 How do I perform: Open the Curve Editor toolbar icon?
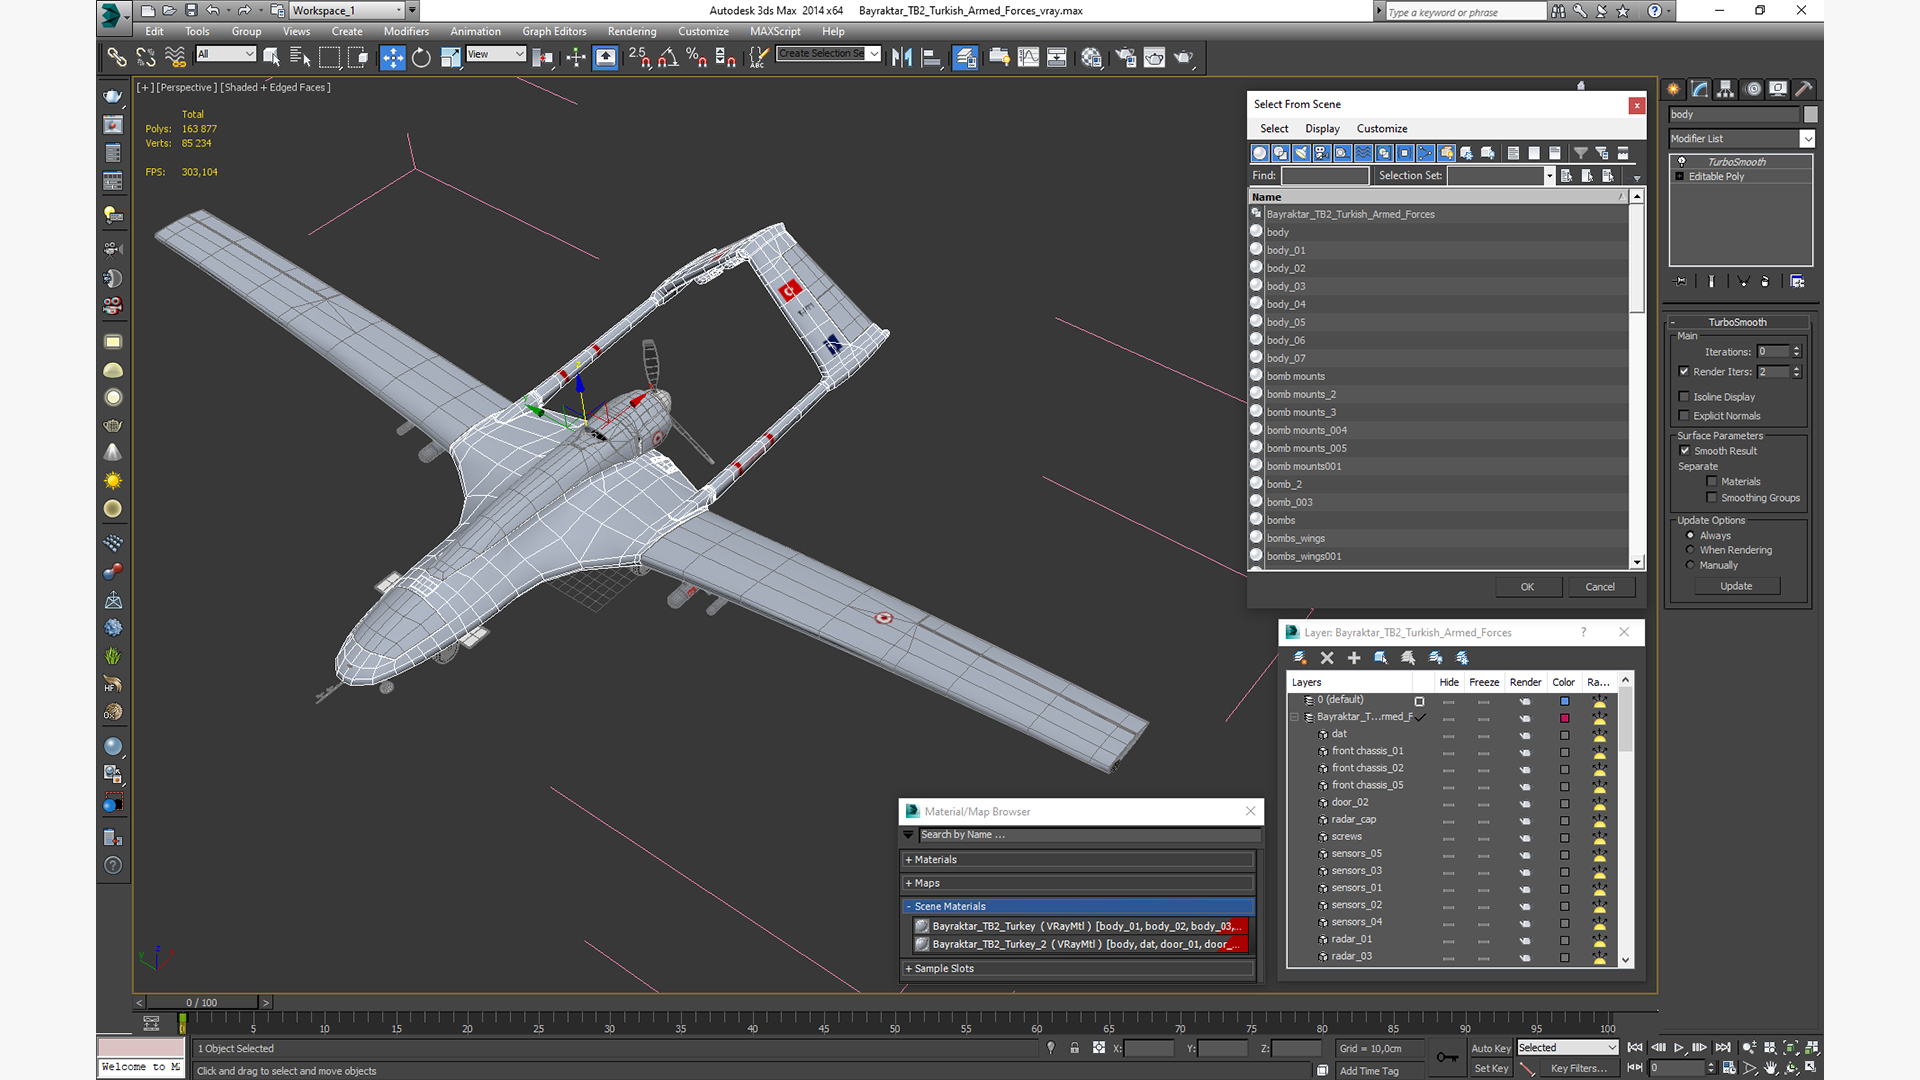click(1028, 57)
